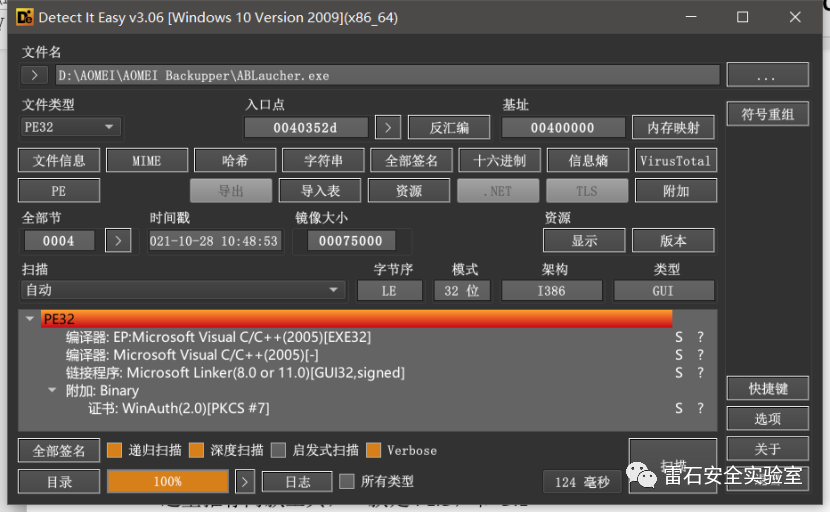The width and height of the screenshot is (830, 512).
Task: Open the 哈希 hash view
Action: click(235, 160)
